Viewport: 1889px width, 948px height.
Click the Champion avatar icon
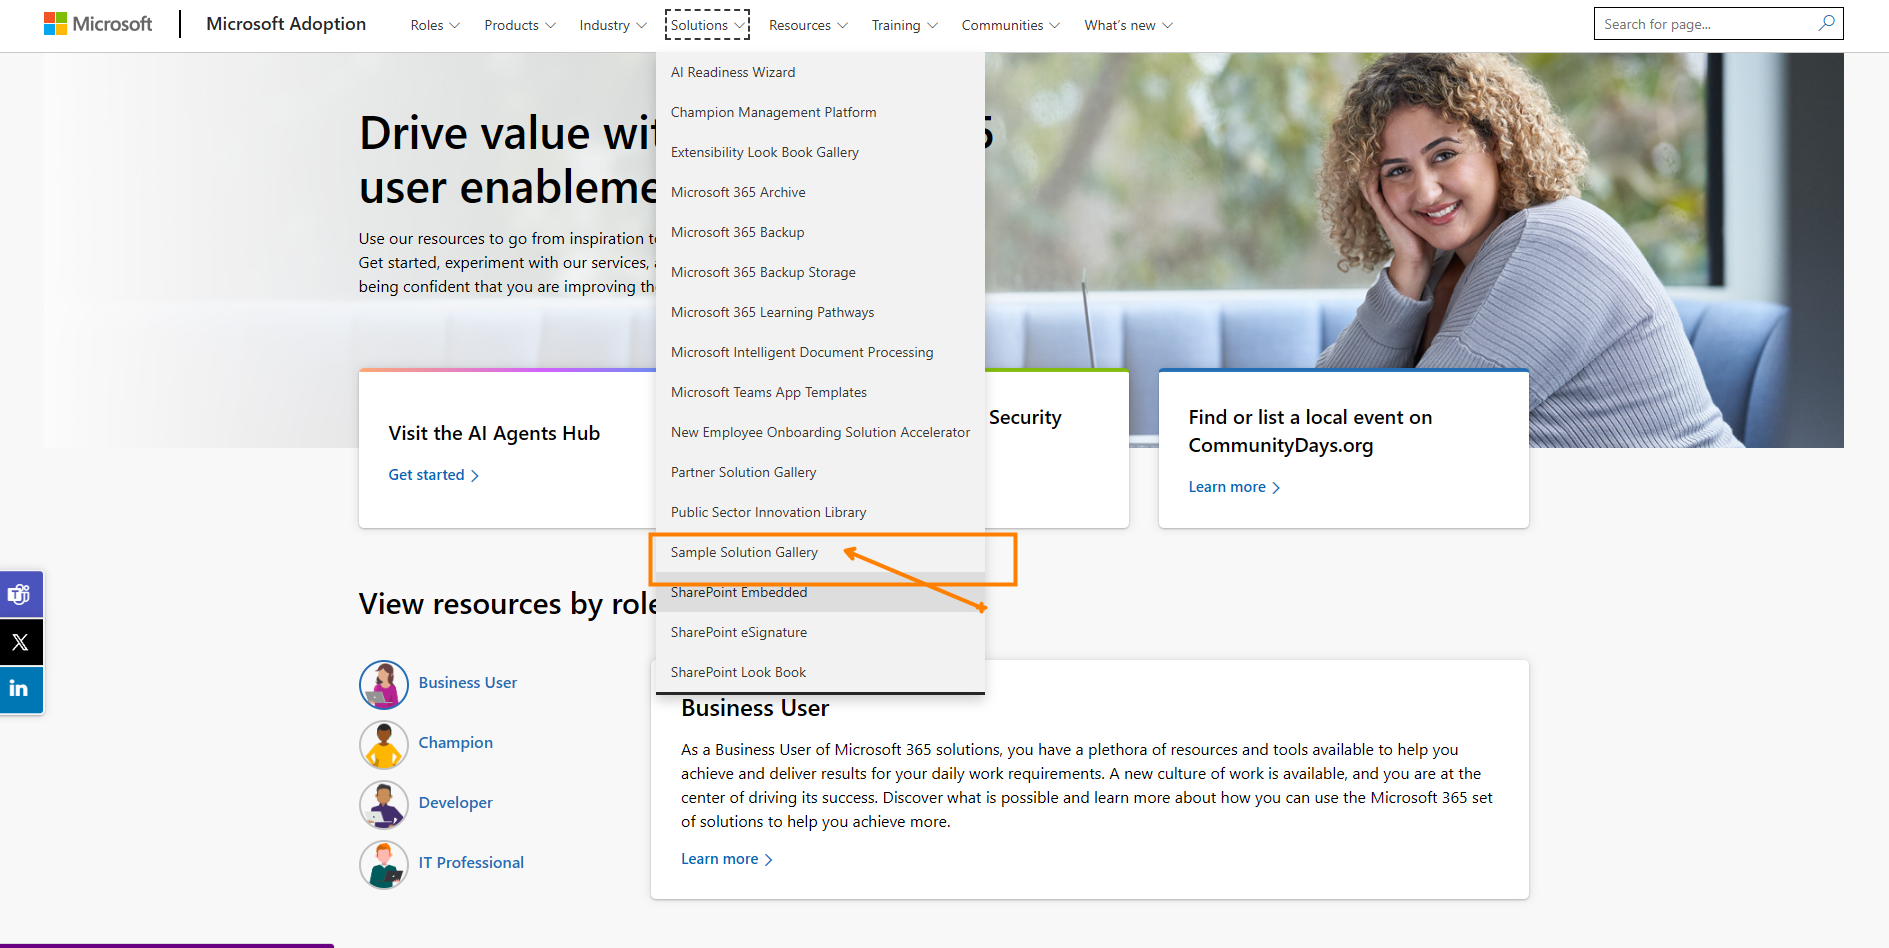coord(384,744)
